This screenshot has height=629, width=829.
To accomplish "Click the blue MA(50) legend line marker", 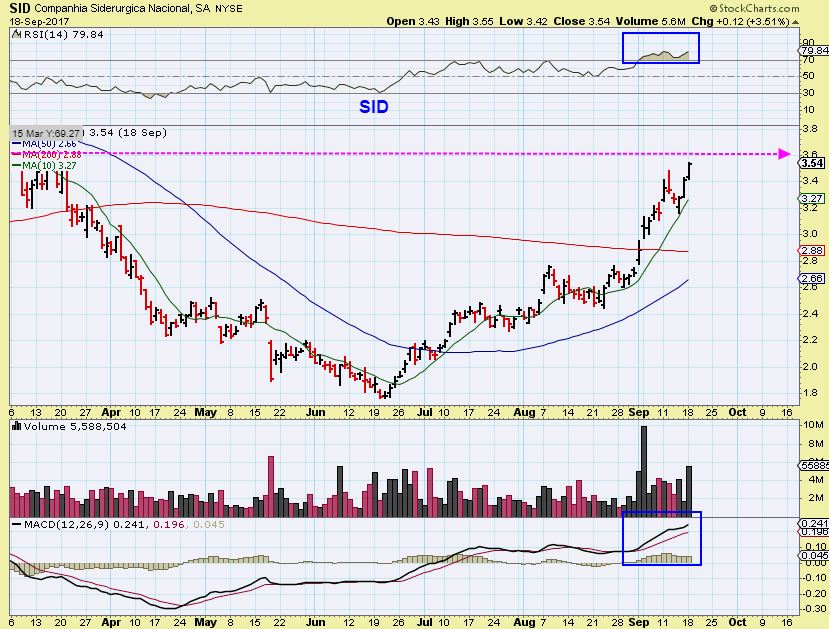I will point(17,144).
